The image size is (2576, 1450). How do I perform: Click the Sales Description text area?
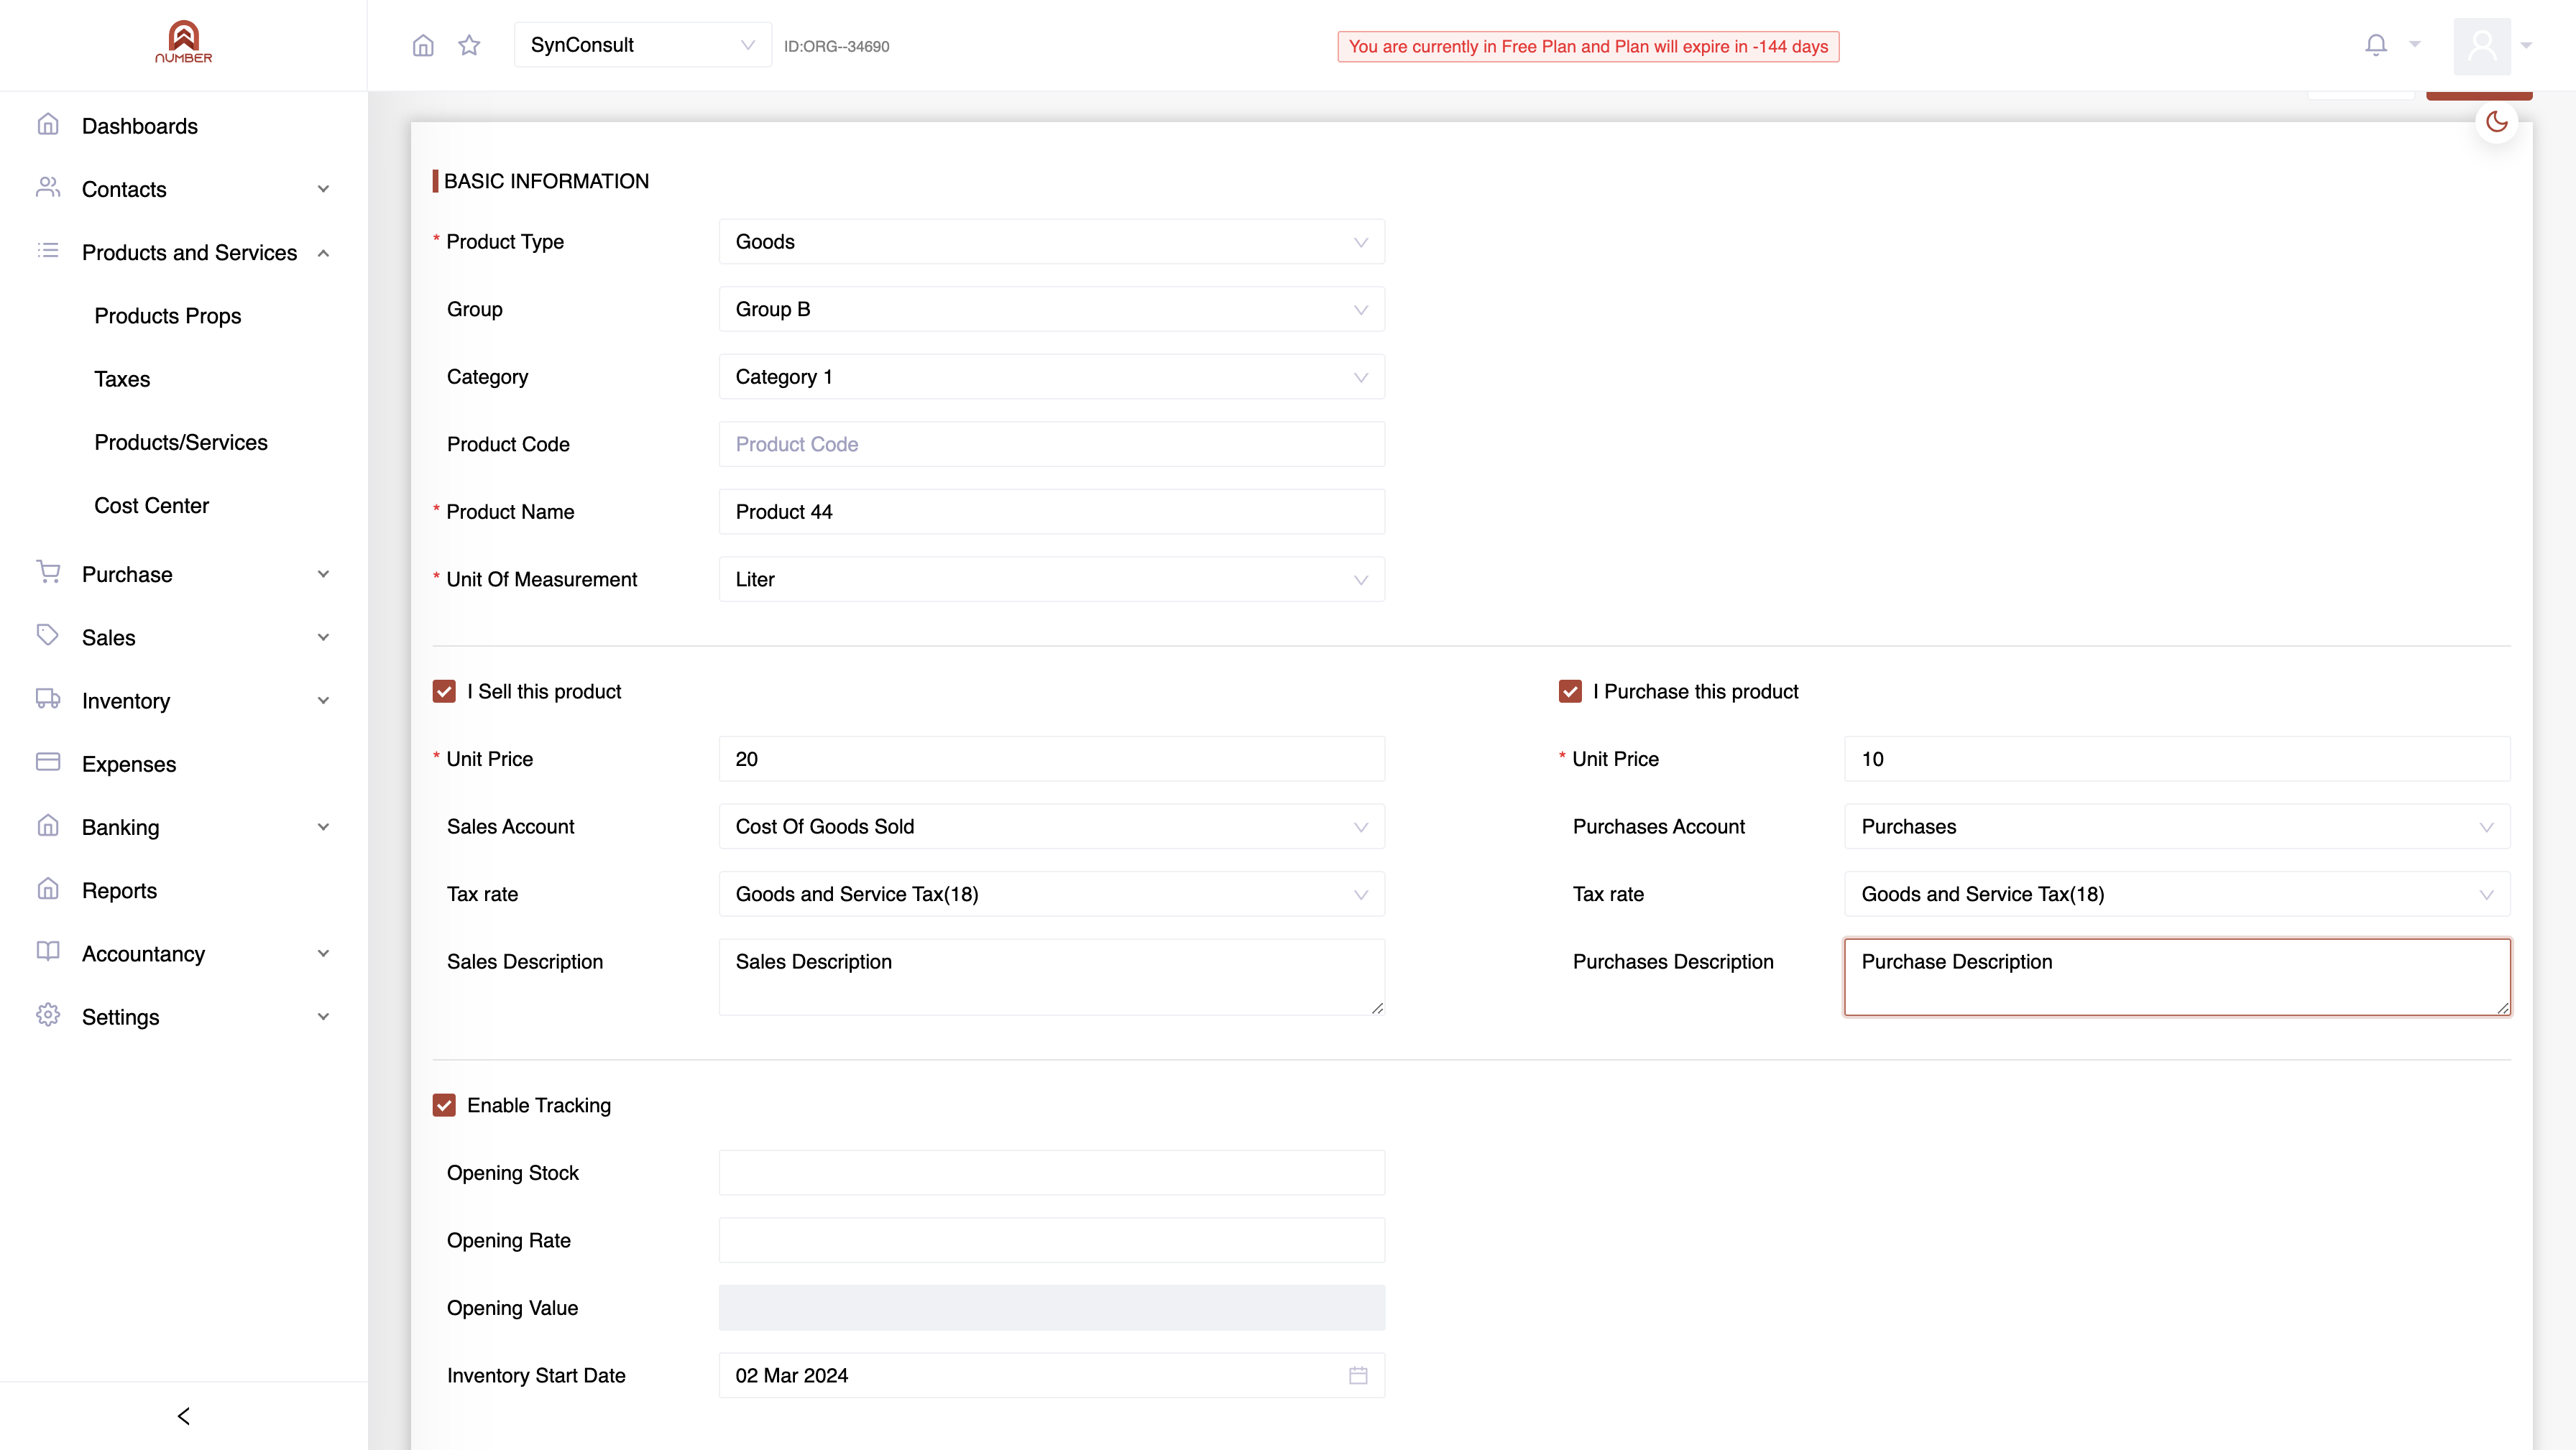[1052, 977]
